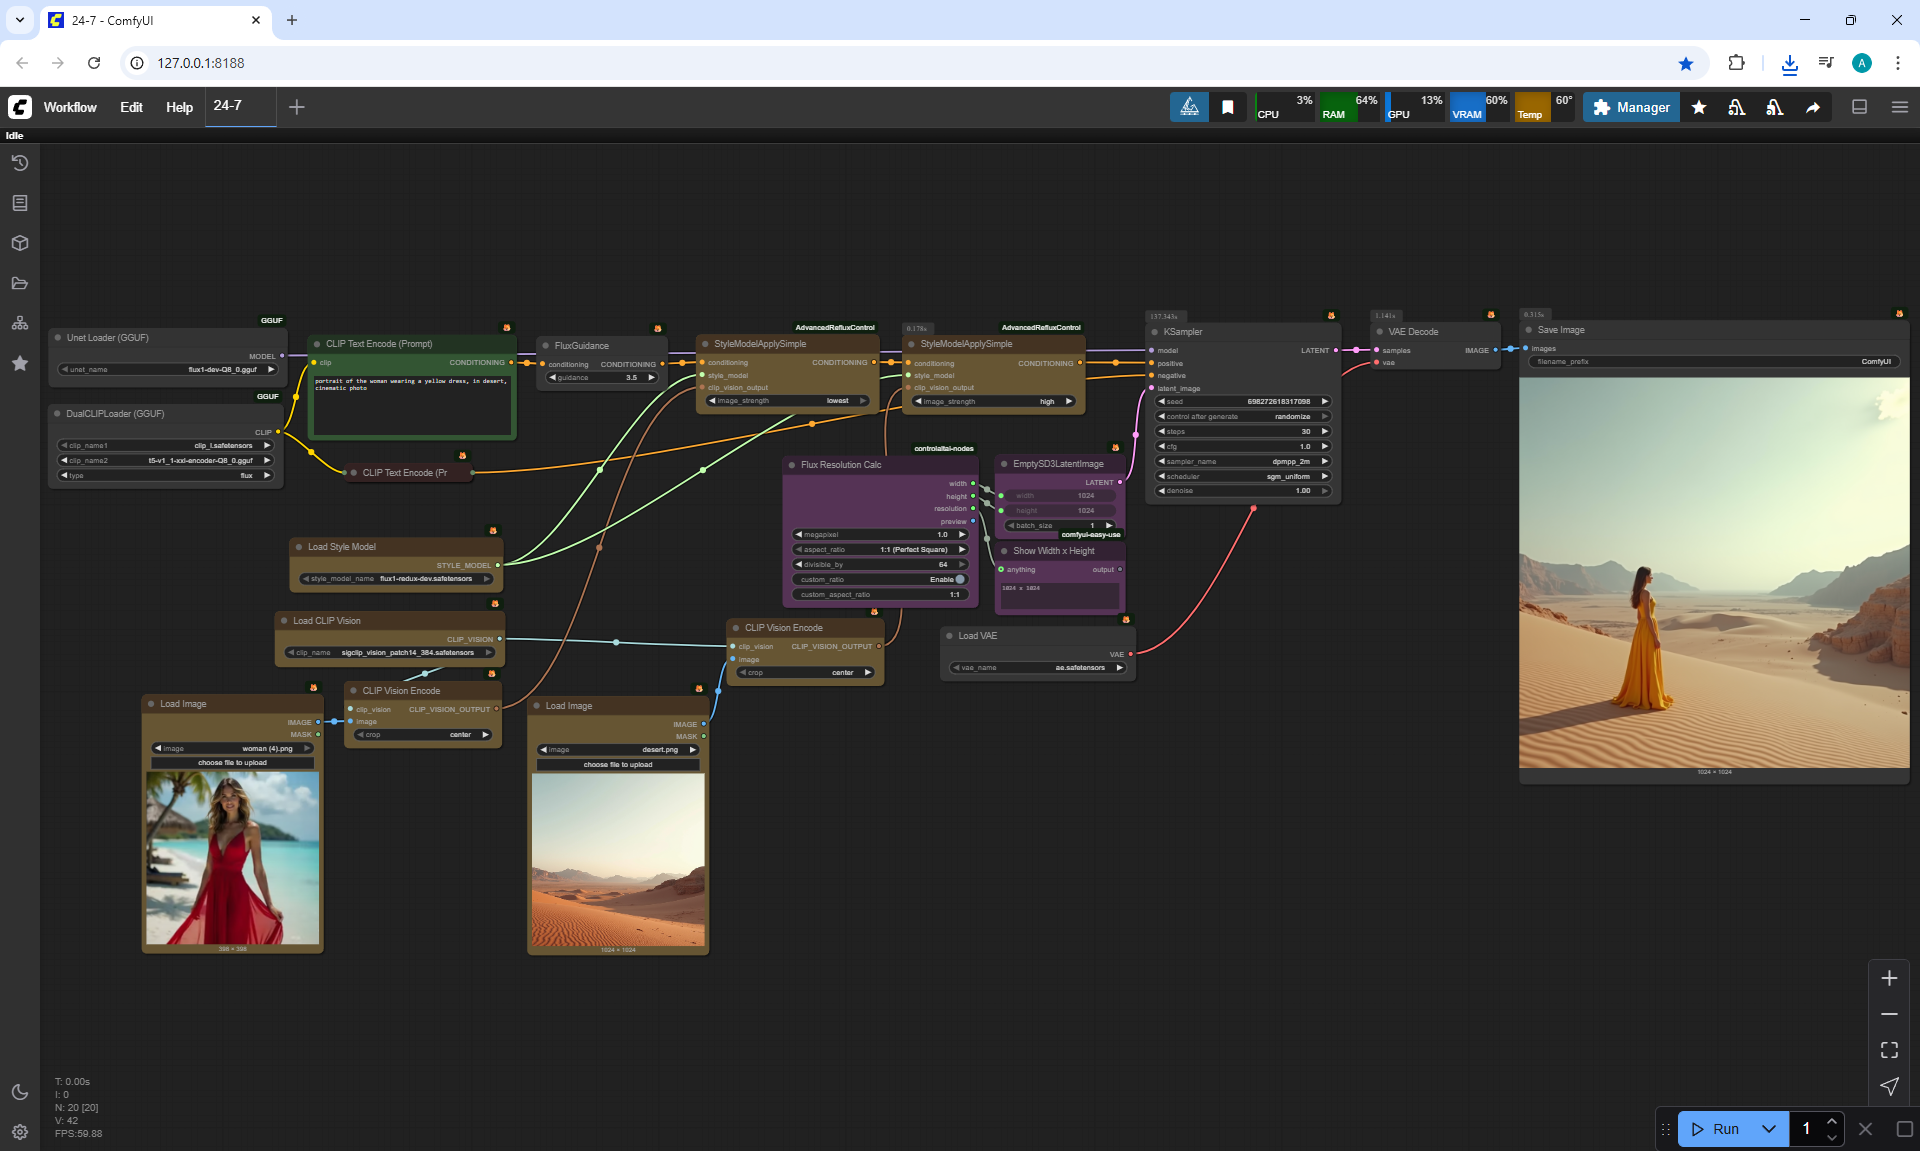Click the share arrow icon in the toolbar
Screen dimensions: 1920x1151
1812,107
